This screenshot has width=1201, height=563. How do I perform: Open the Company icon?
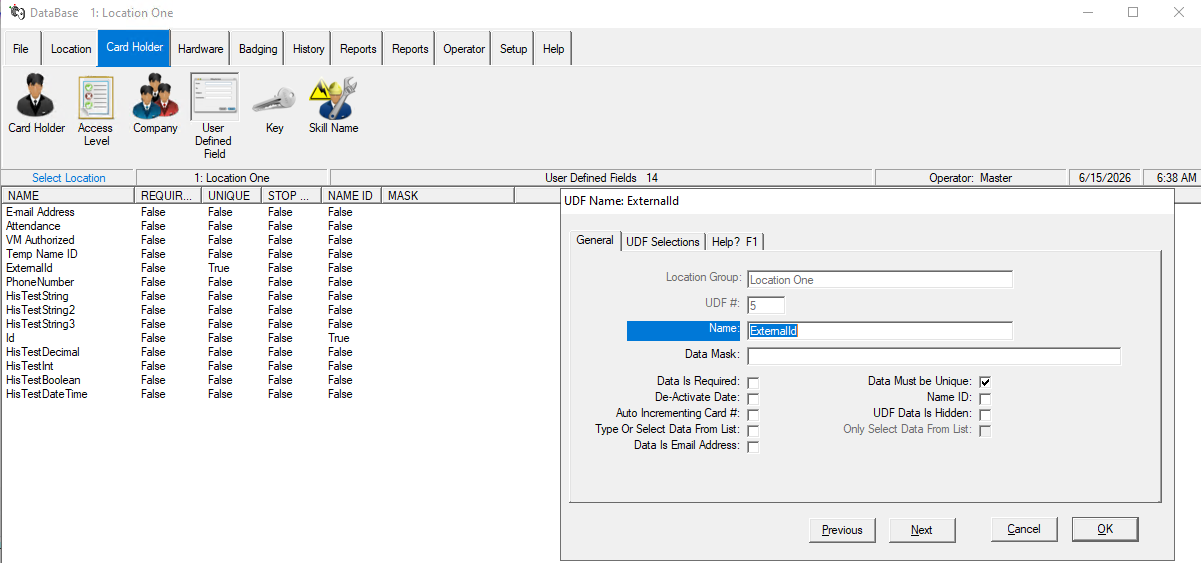click(x=155, y=97)
